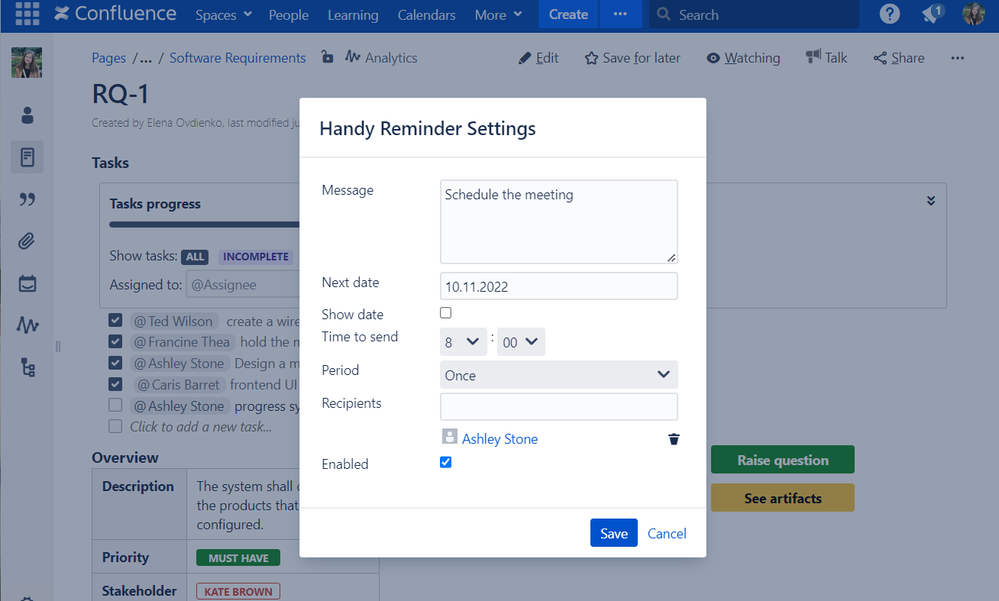Click See artifacts button
The height and width of the screenshot is (601, 999).
click(782, 498)
